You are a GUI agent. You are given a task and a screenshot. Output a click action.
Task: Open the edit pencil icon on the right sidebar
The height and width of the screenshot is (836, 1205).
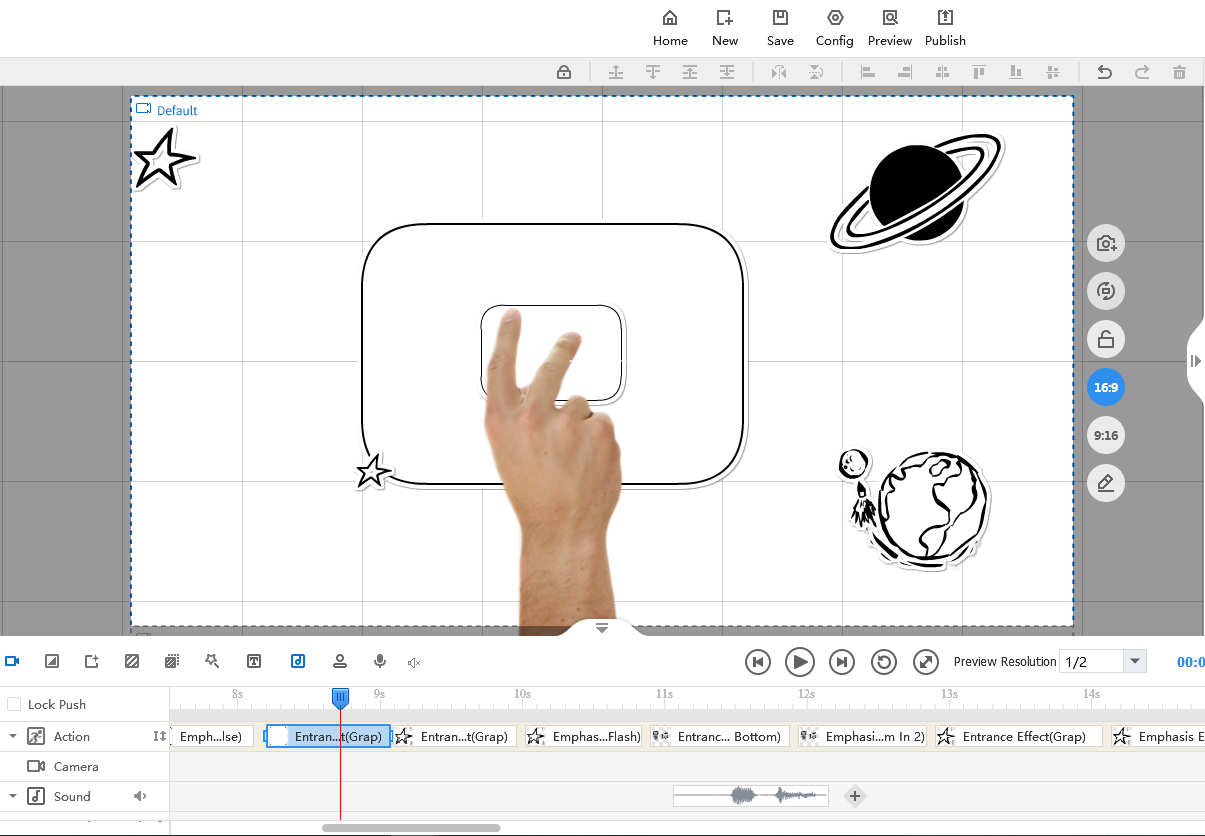(1105, 483)
